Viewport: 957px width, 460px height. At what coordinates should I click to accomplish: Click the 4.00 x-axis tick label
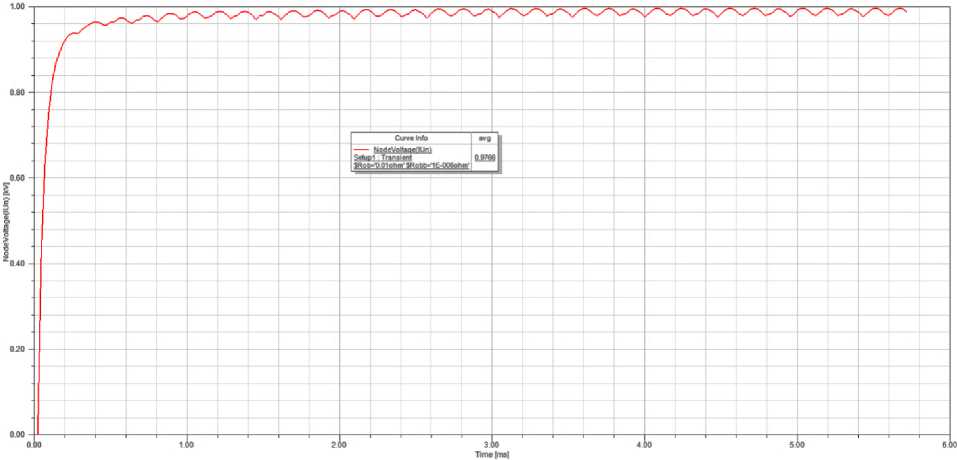tap(644, 444)
